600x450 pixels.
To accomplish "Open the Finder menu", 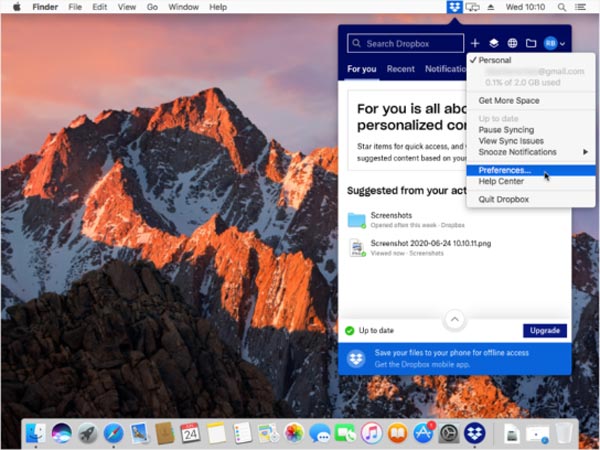I will pos(45,7).
